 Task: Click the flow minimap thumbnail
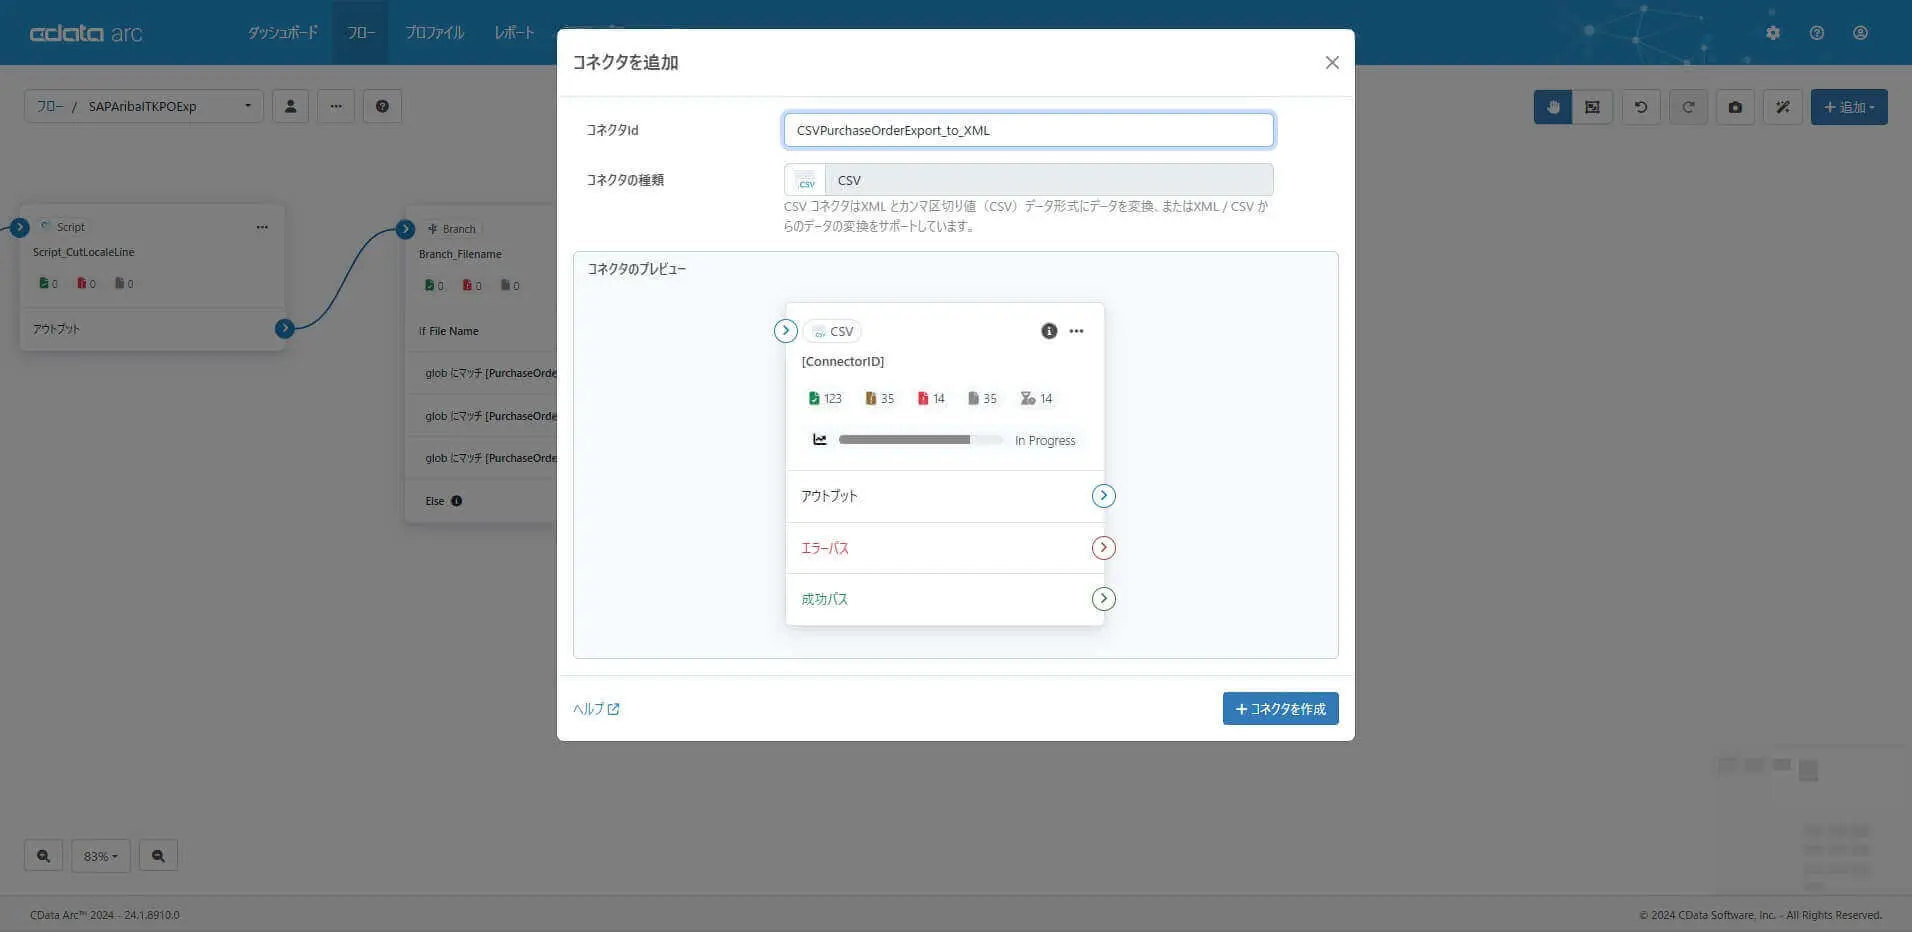point(1809,822)
